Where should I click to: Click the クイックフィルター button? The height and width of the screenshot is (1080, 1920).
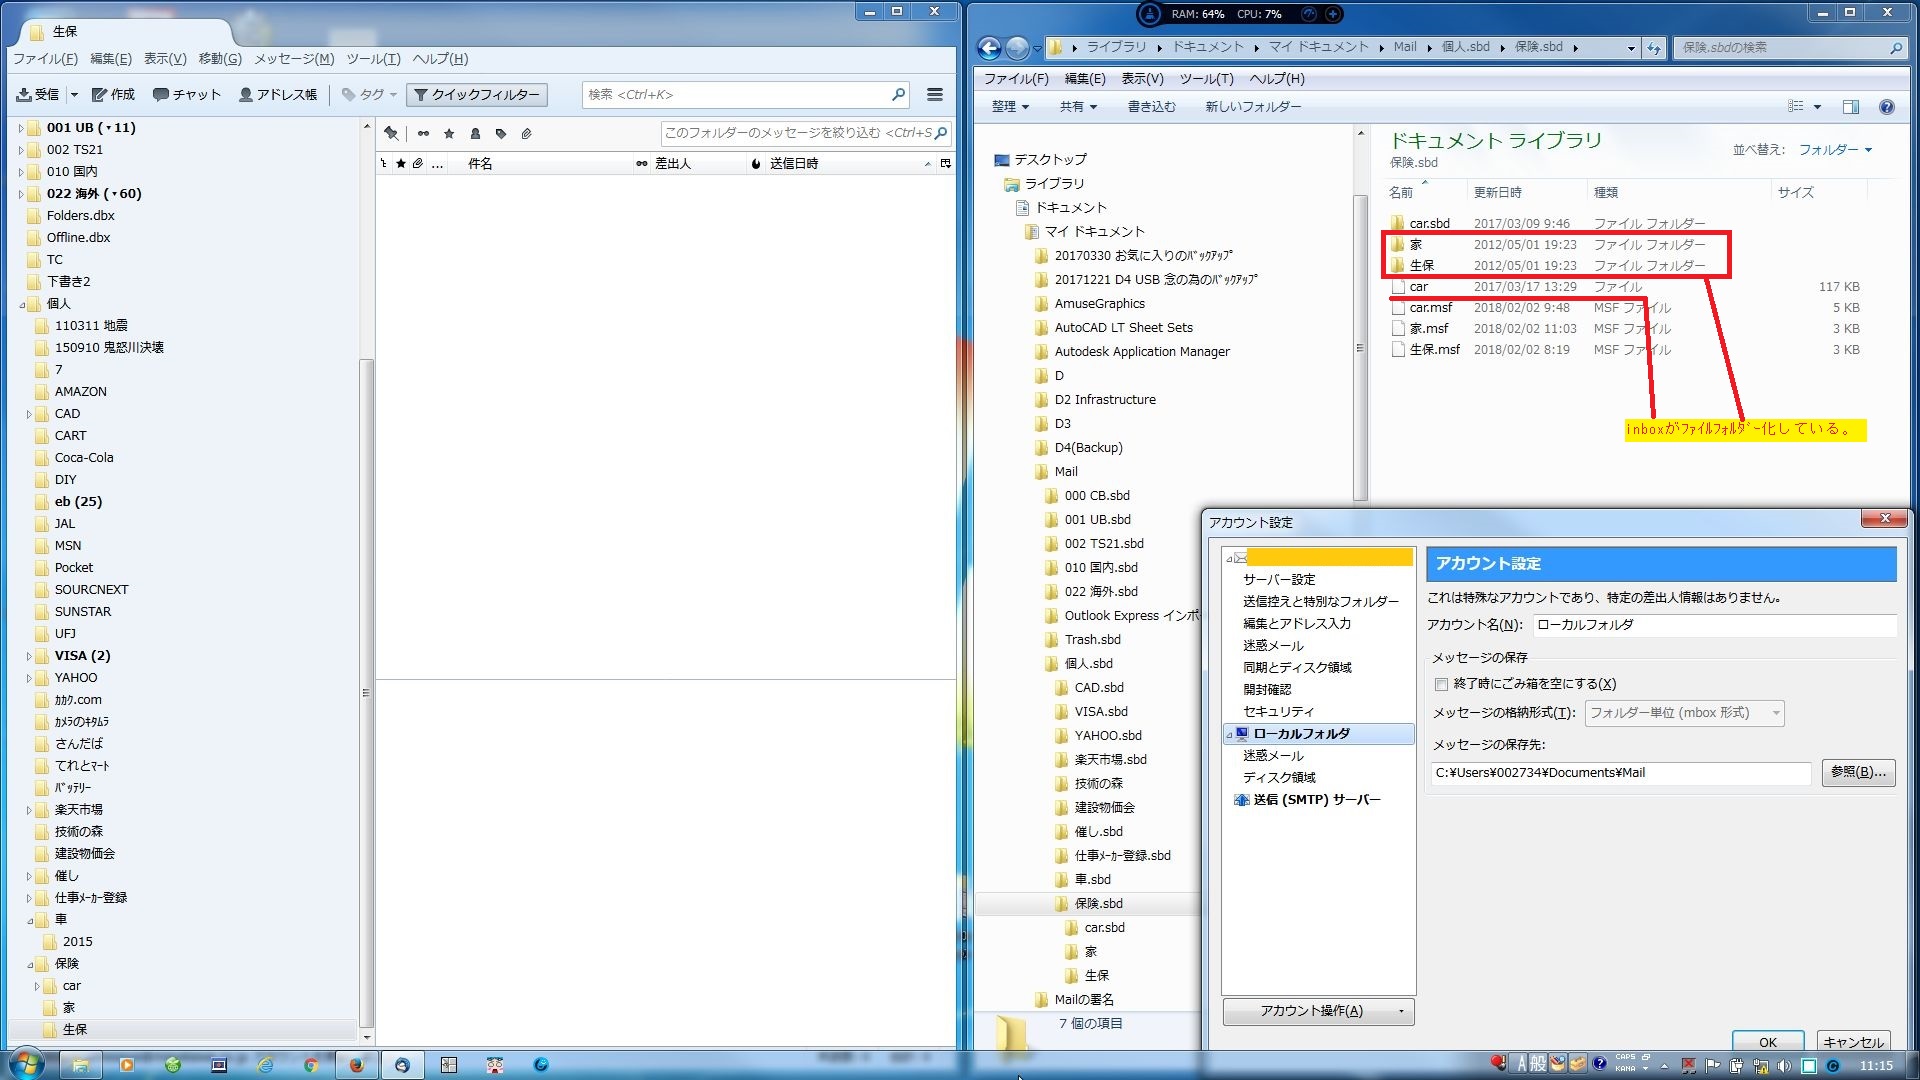coord(477,95)
